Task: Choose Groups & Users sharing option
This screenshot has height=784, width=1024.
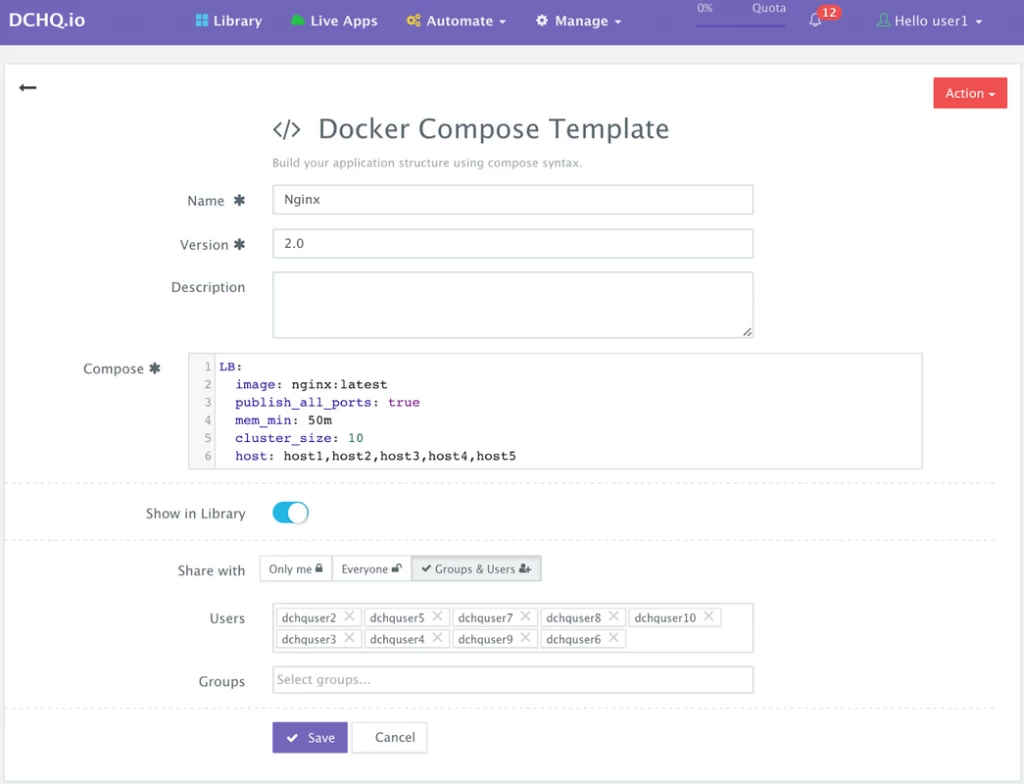Action: pyautogui.click(x=476, y=569)
